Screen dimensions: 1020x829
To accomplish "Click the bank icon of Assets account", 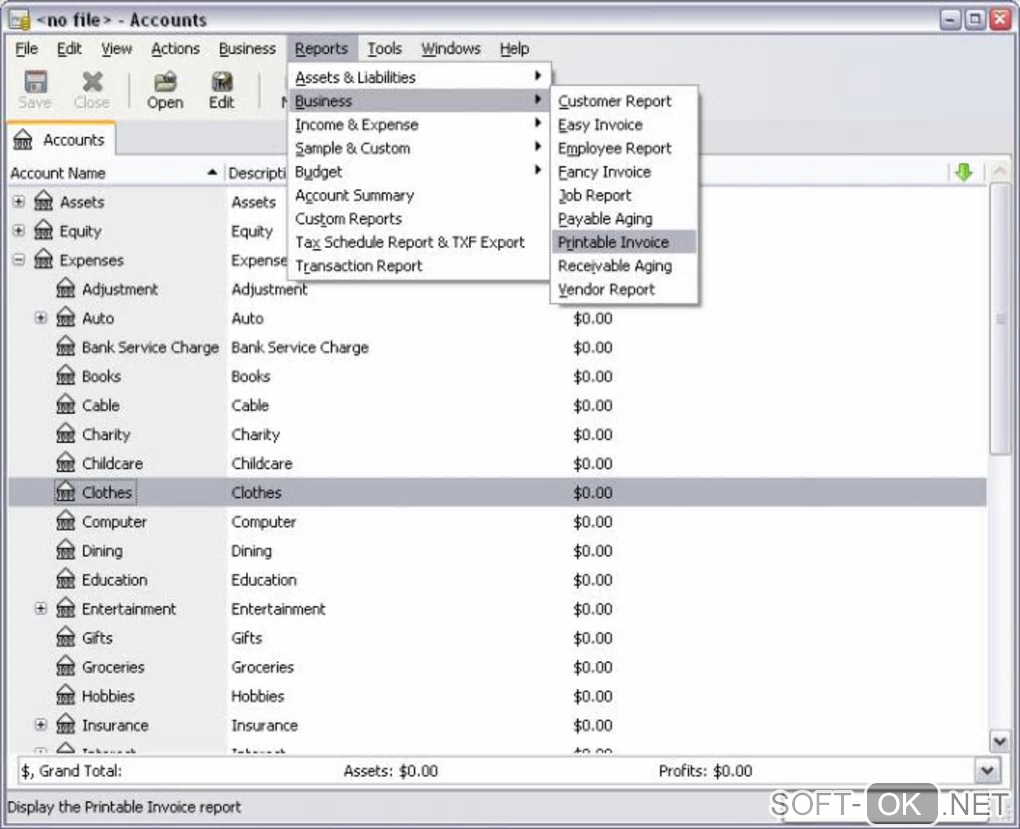I will 44,201.
